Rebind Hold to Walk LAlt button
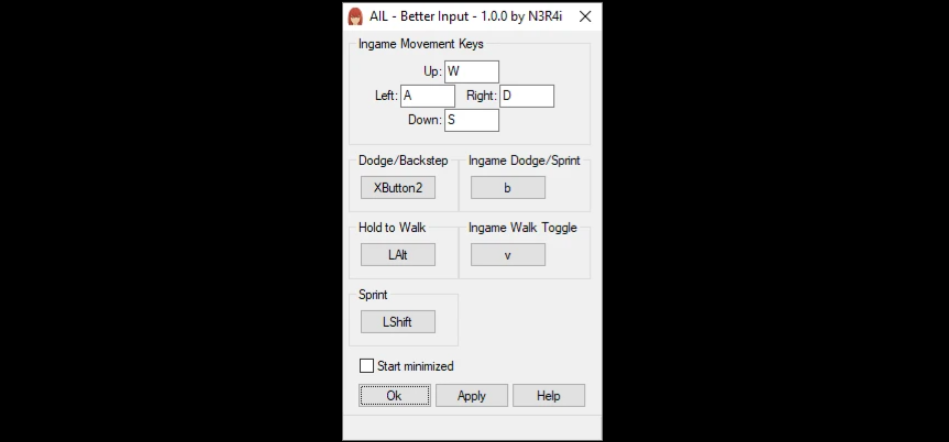Image resolution: width=949 pixels, height=442 pixels. click(398, 255)
